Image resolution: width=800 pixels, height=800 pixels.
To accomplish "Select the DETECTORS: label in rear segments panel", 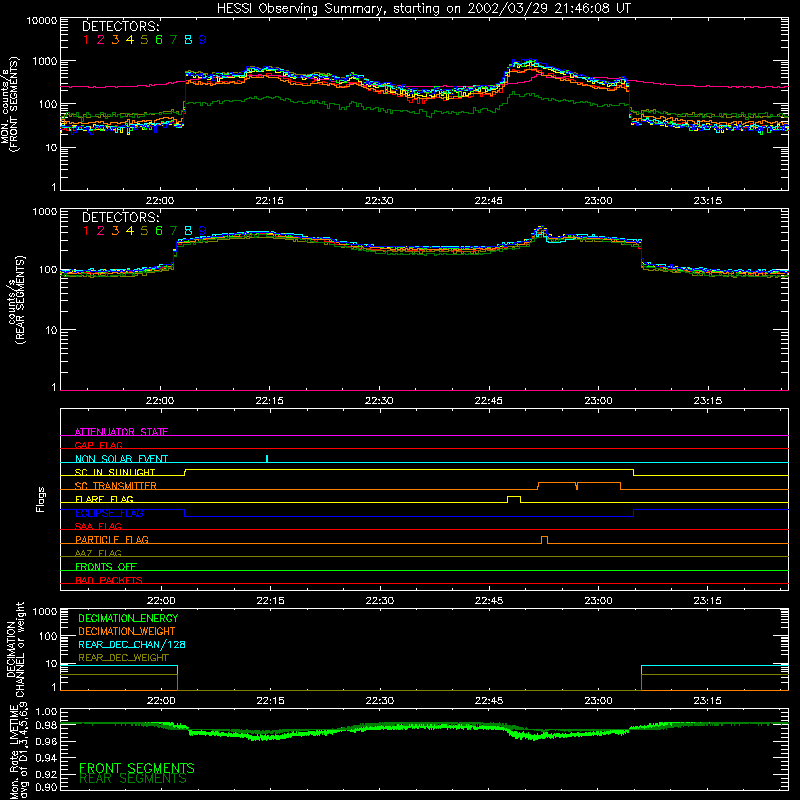I will [120, 217].
